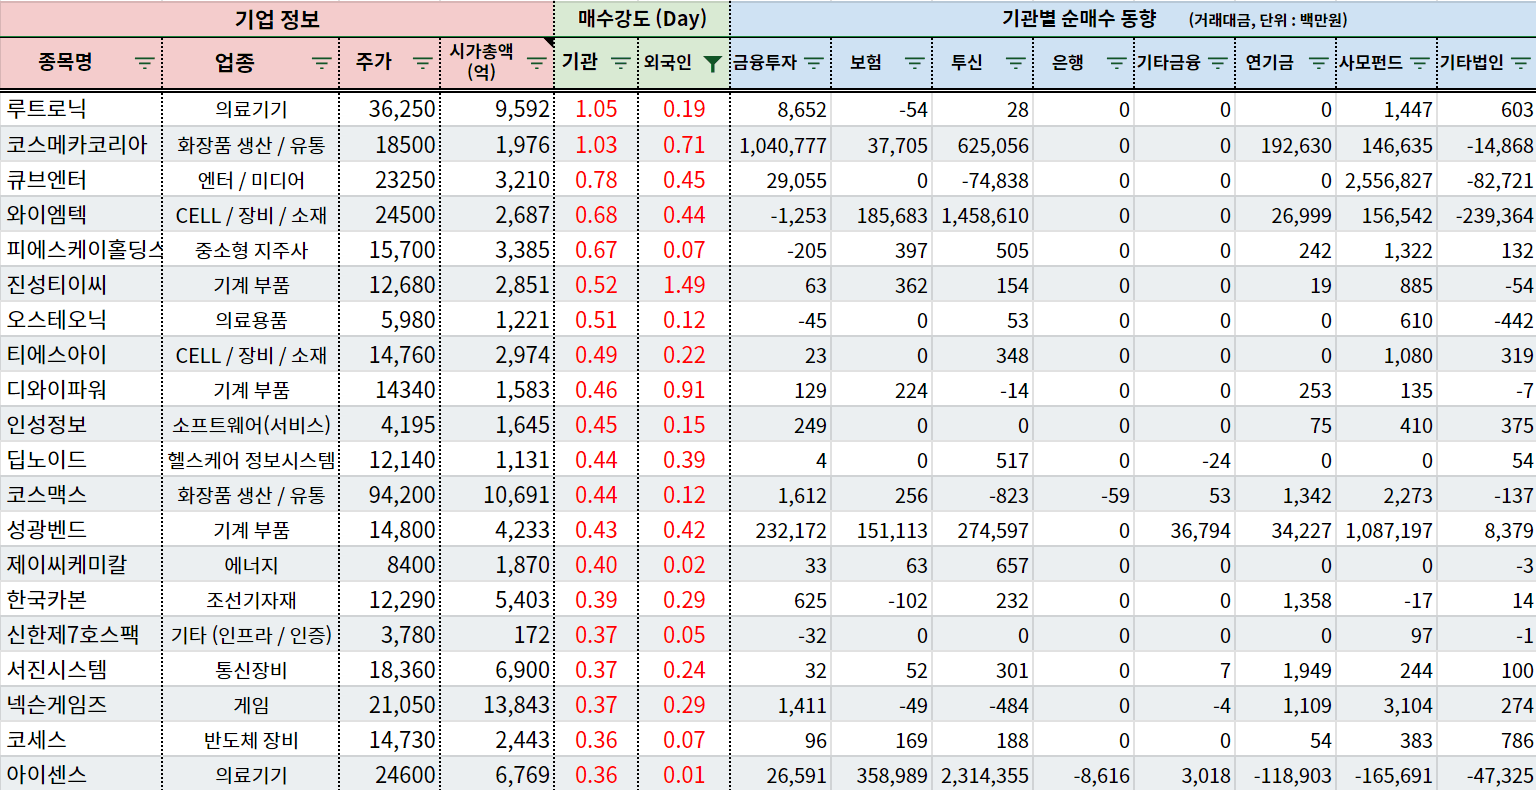Select the -8,616 은행 cell
1536x790 pixels.
coord(1084,774)
